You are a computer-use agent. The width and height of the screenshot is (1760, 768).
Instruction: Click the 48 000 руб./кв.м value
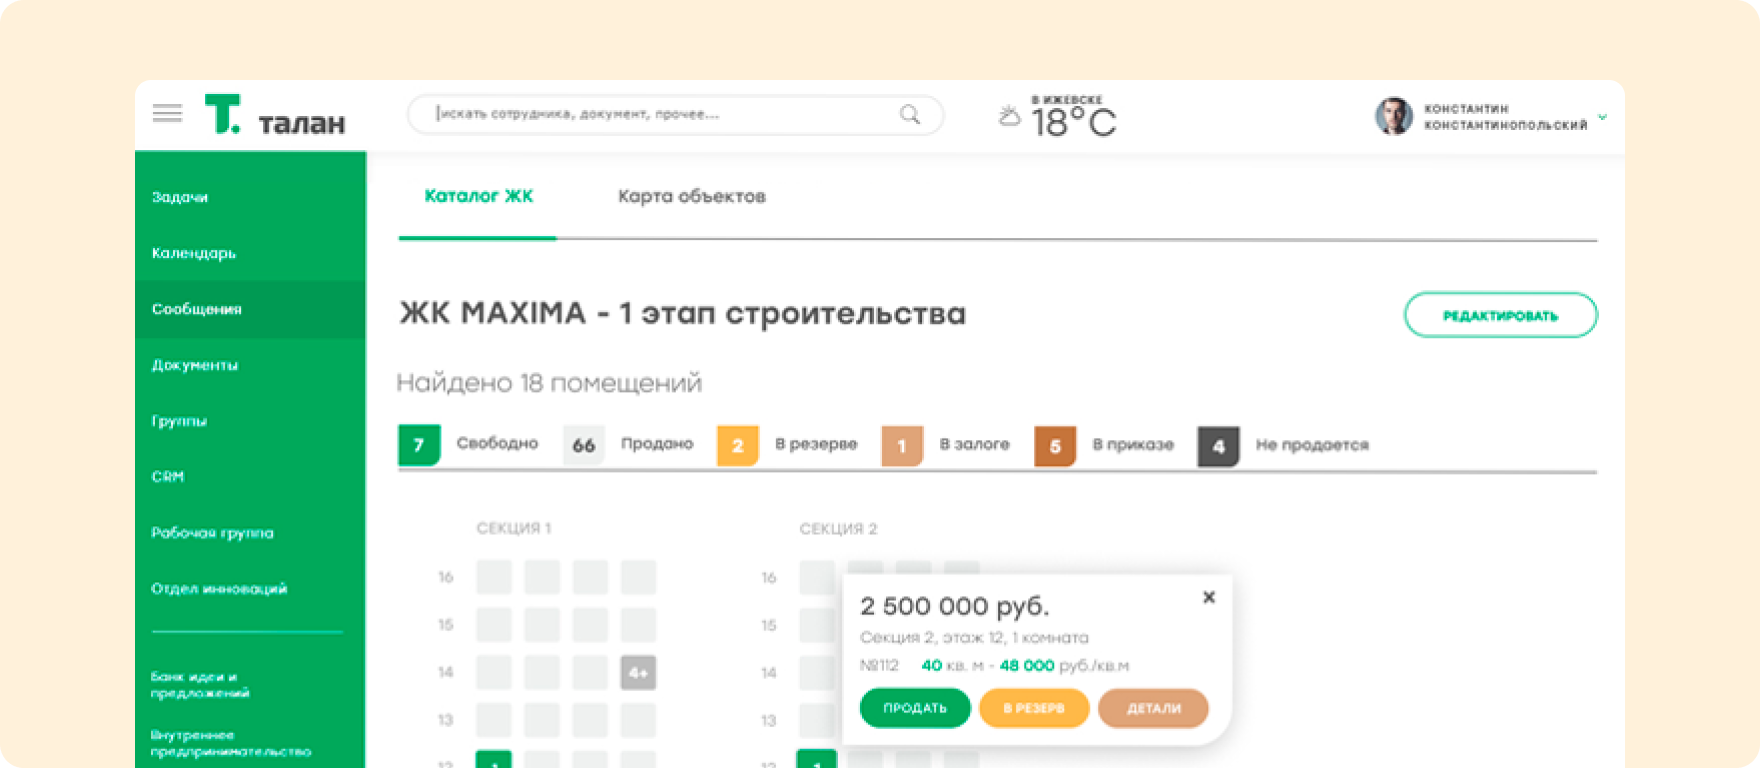pos(1064,666)
